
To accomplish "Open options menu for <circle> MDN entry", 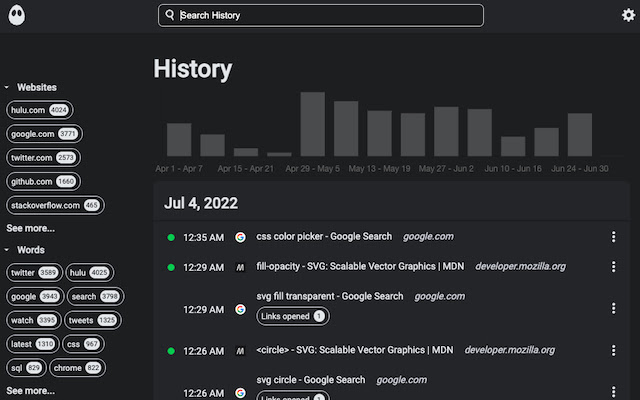I will coord(613,350).
